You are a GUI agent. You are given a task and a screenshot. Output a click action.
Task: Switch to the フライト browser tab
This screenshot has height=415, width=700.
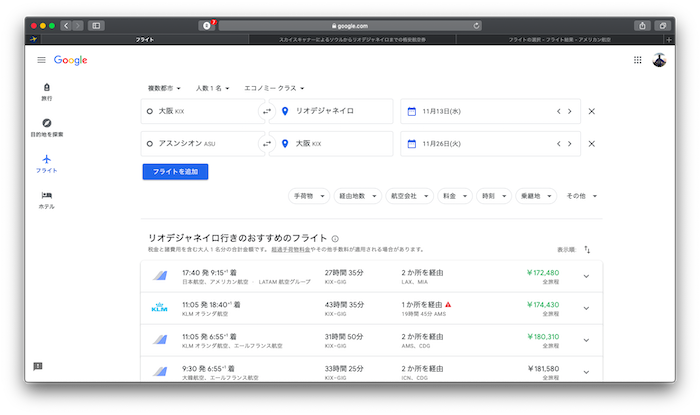[145, 40]
